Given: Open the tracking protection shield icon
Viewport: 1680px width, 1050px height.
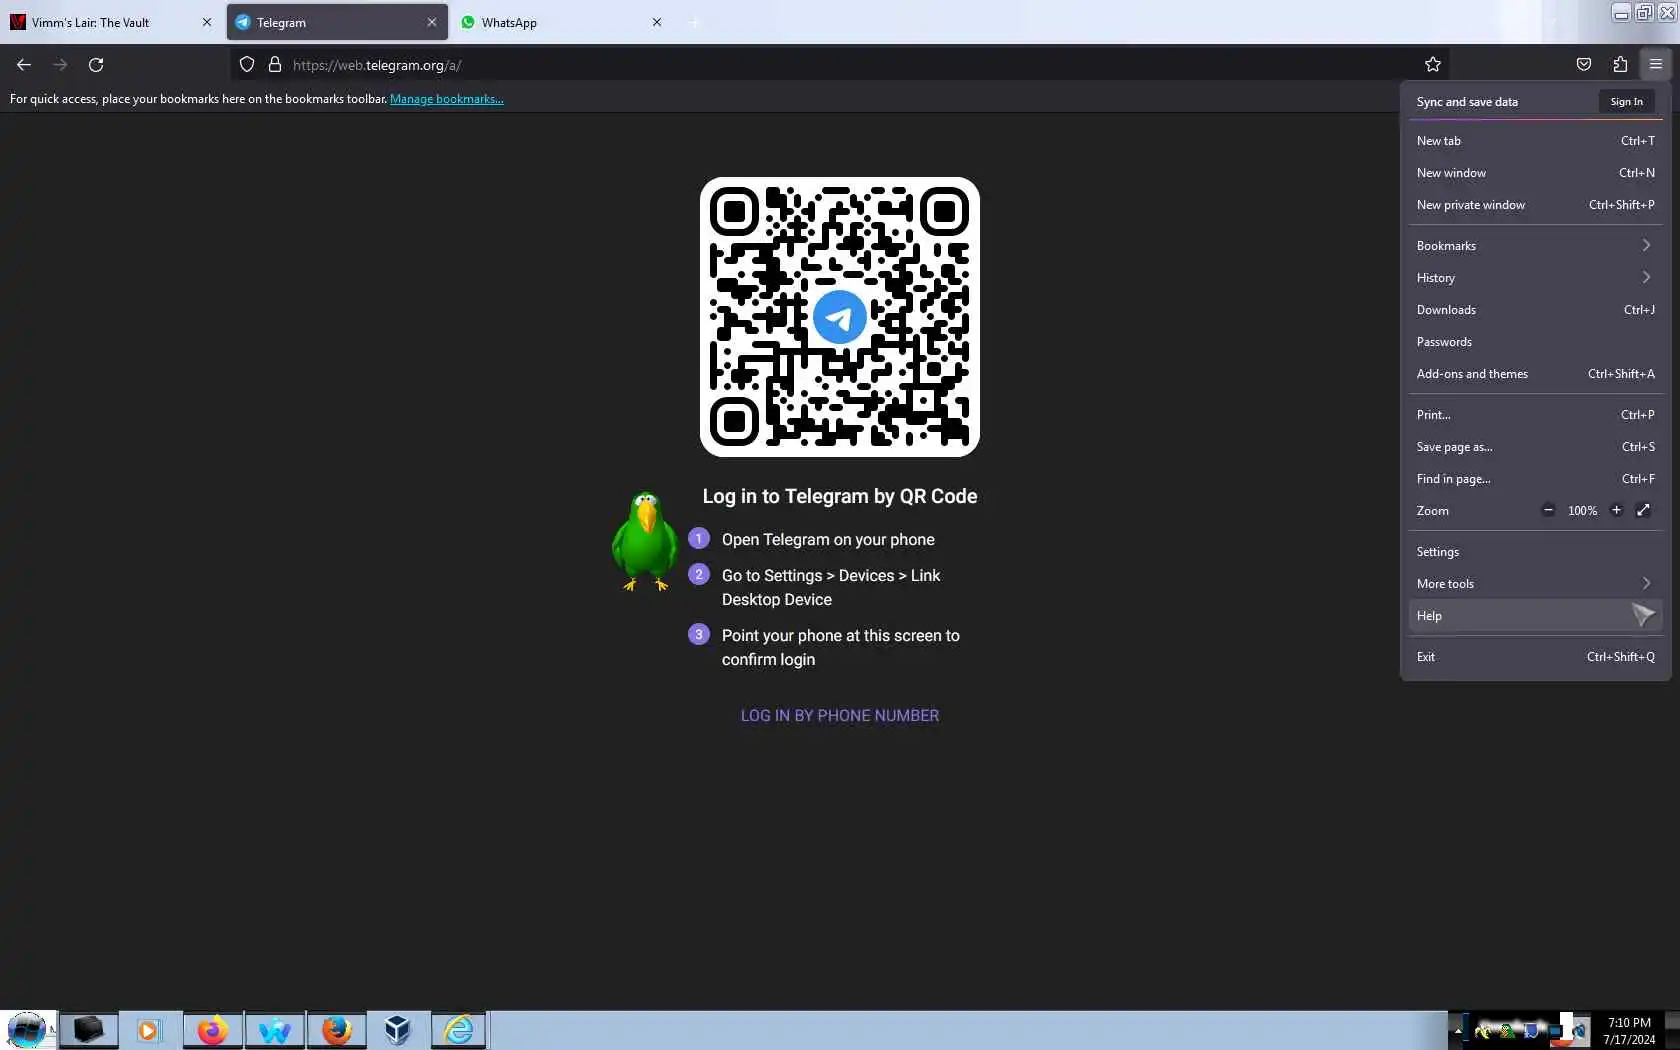Looking at the screenshot, I should click(247, 65).
